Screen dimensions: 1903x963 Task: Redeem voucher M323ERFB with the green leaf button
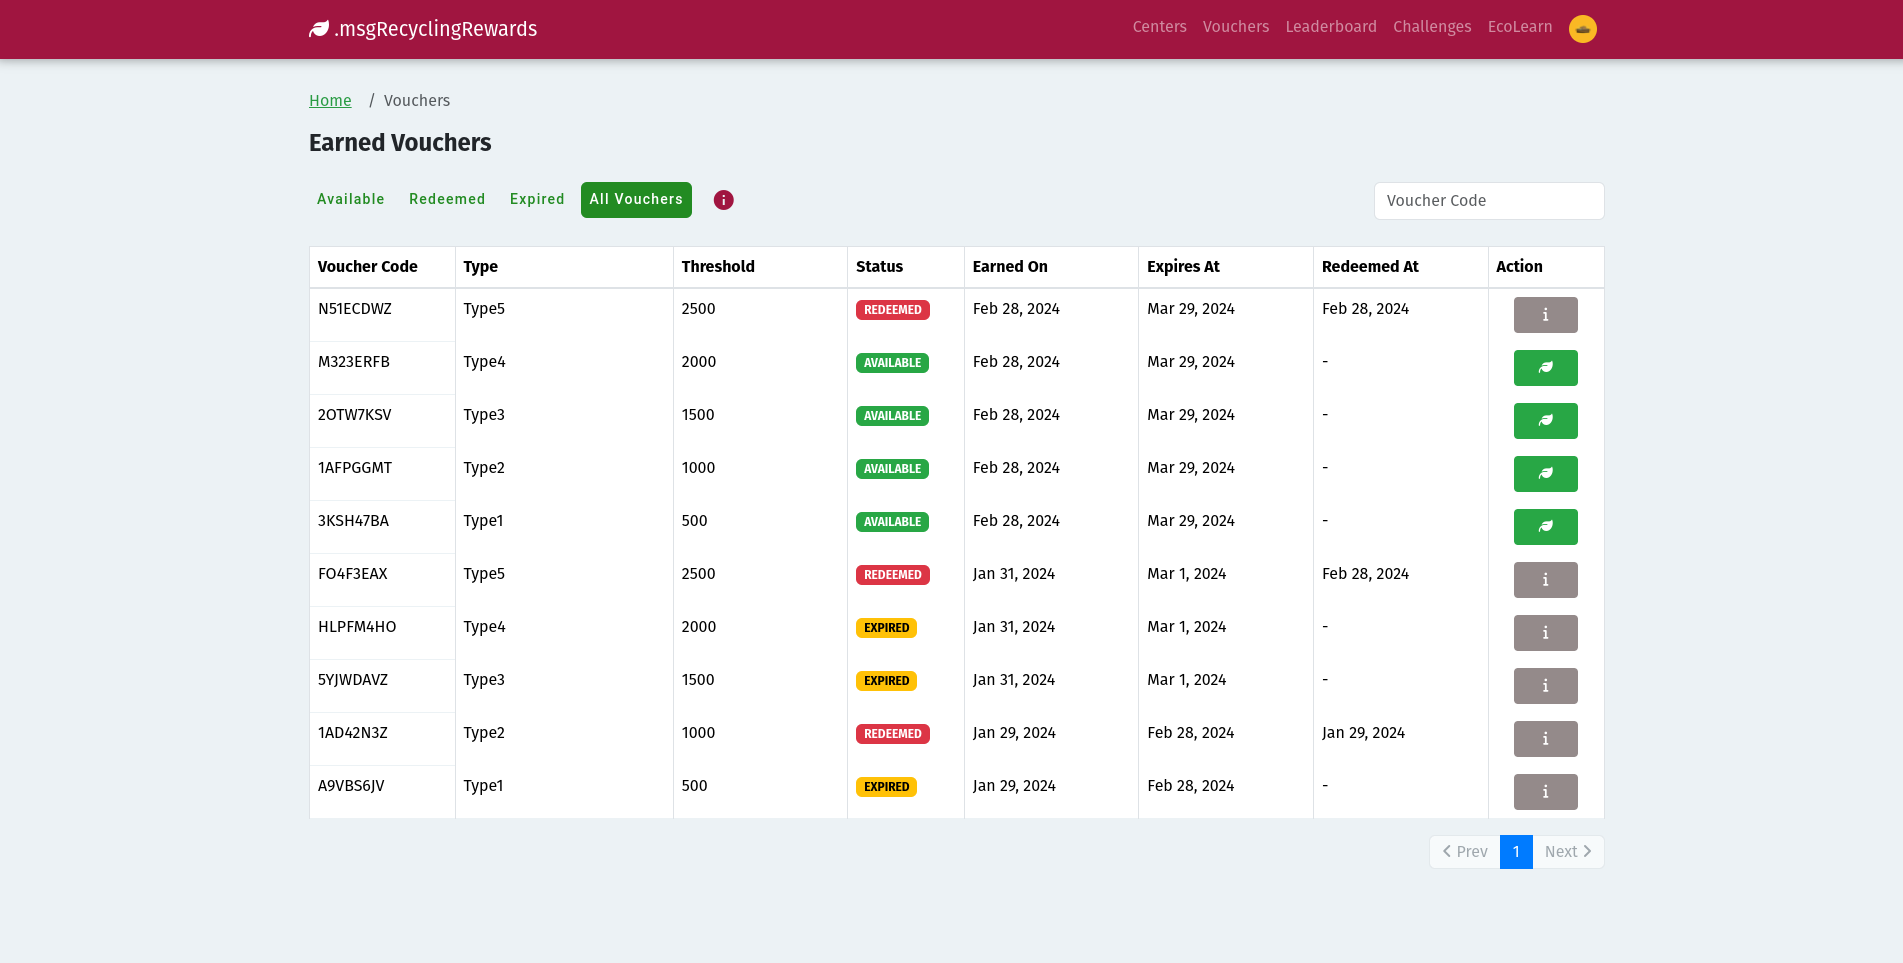(x=1545, y=368)
